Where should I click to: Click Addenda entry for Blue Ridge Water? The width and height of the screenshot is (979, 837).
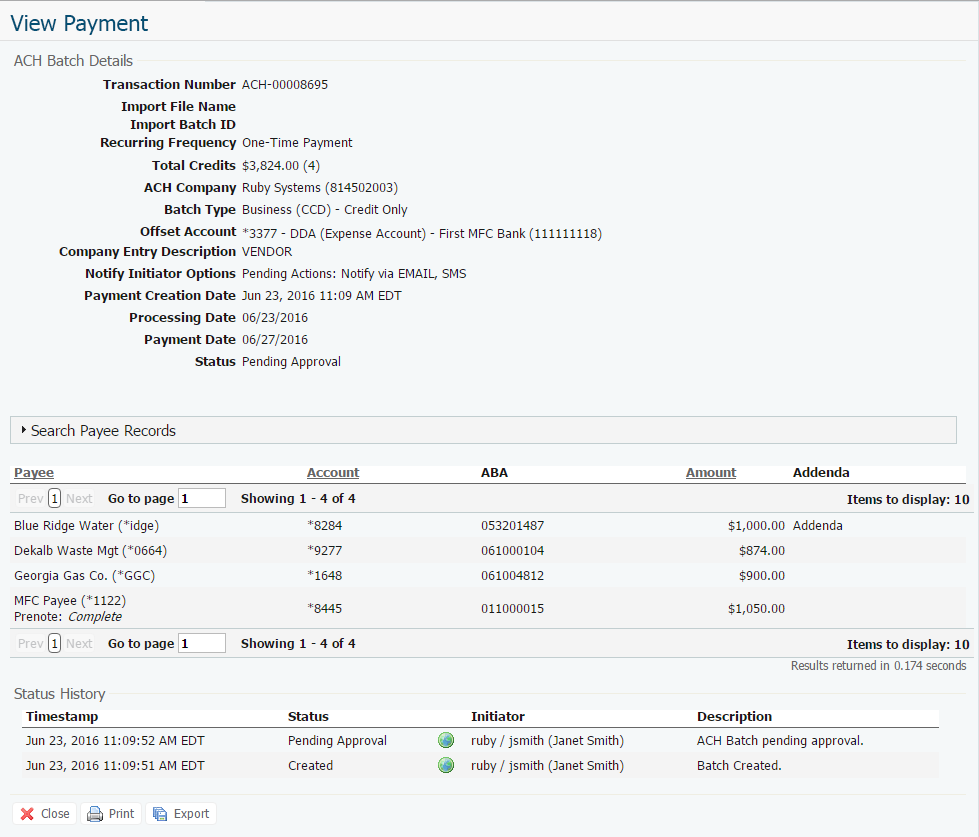click(x=817, y=525)
